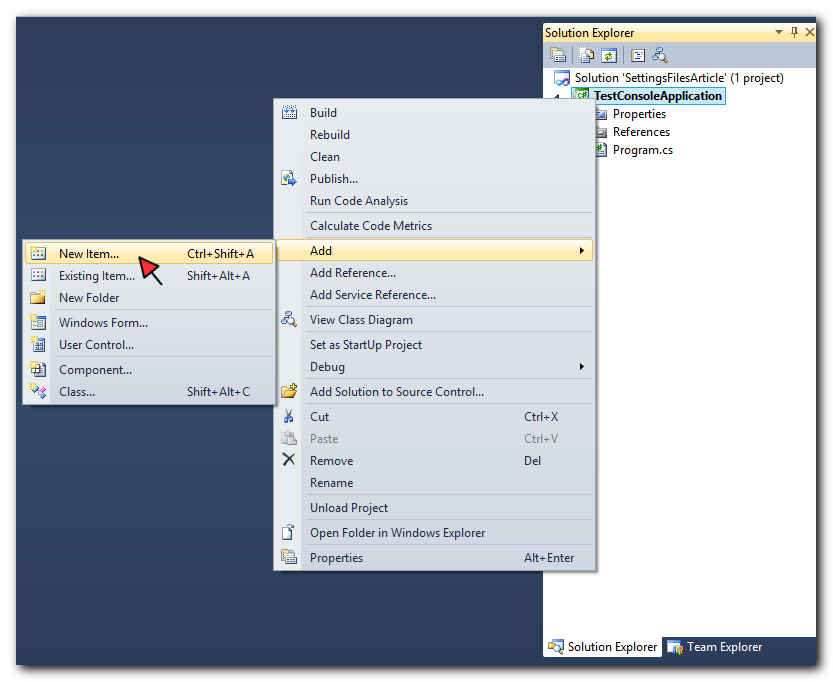Open the View Class Diagram toolbar icon
The width and height of the screenshot is (833, 682).
(x=660, y=54)
